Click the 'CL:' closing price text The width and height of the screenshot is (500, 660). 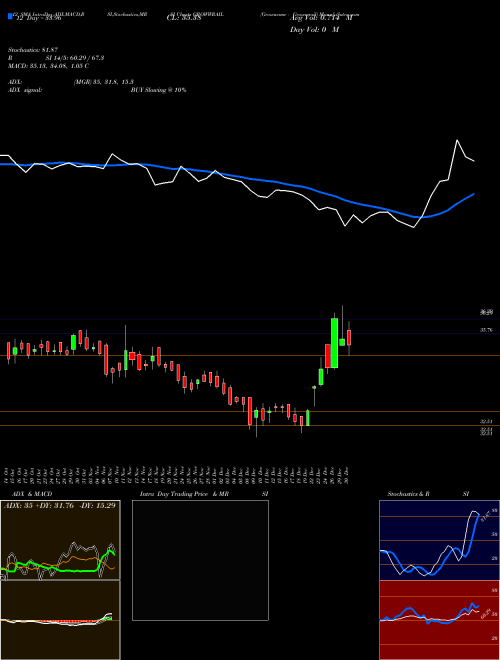[183, 18]
